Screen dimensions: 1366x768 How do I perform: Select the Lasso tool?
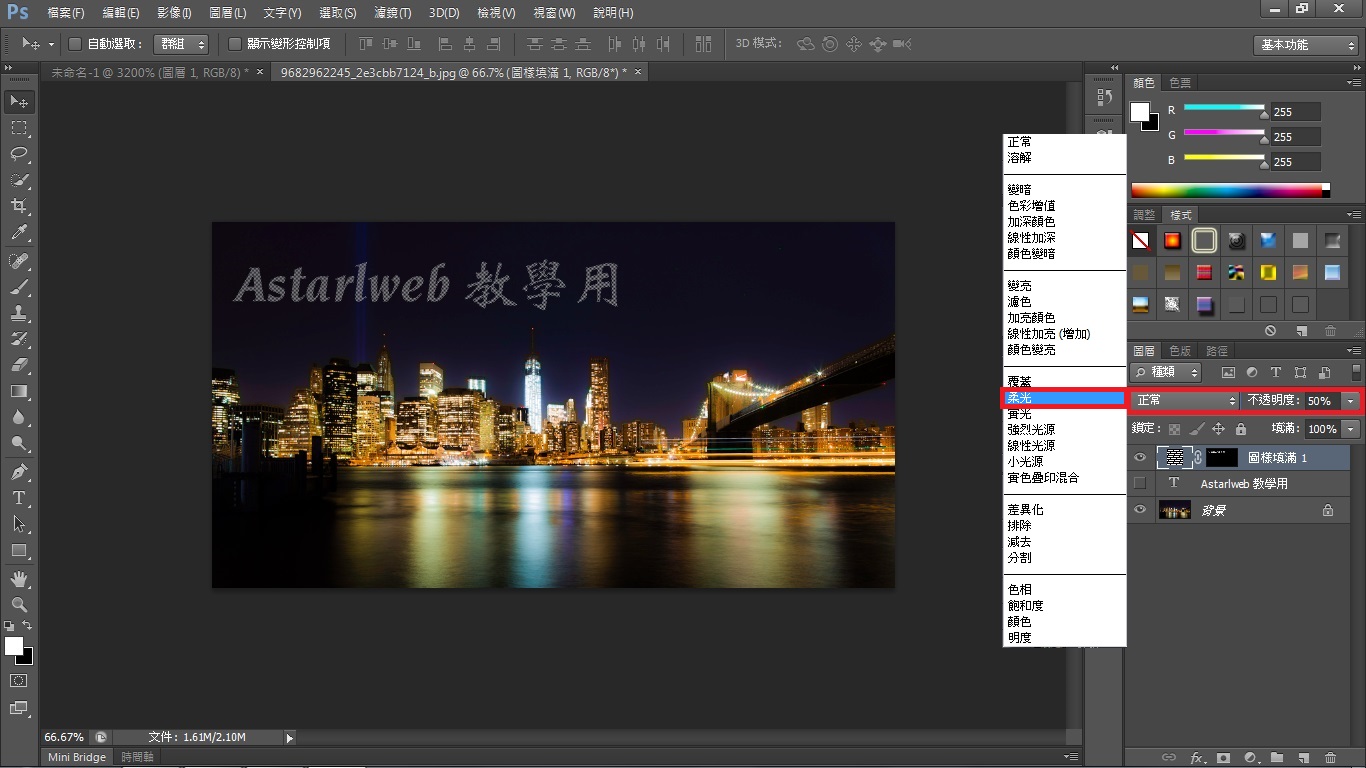pos(19,154)
